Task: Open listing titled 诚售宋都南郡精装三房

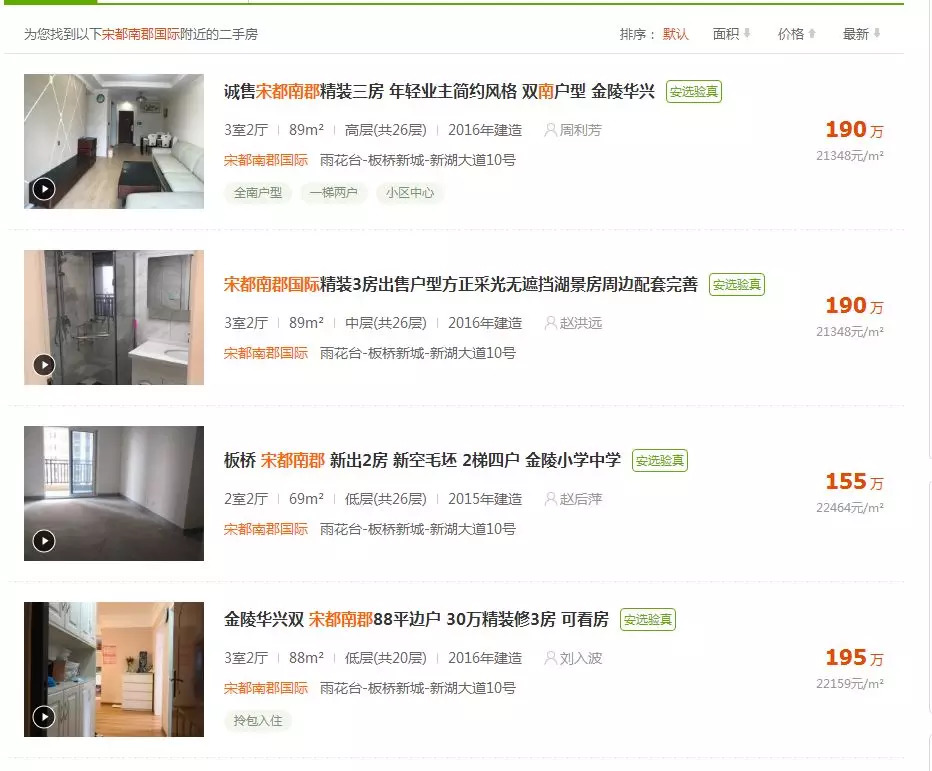Action: point(439,92)
